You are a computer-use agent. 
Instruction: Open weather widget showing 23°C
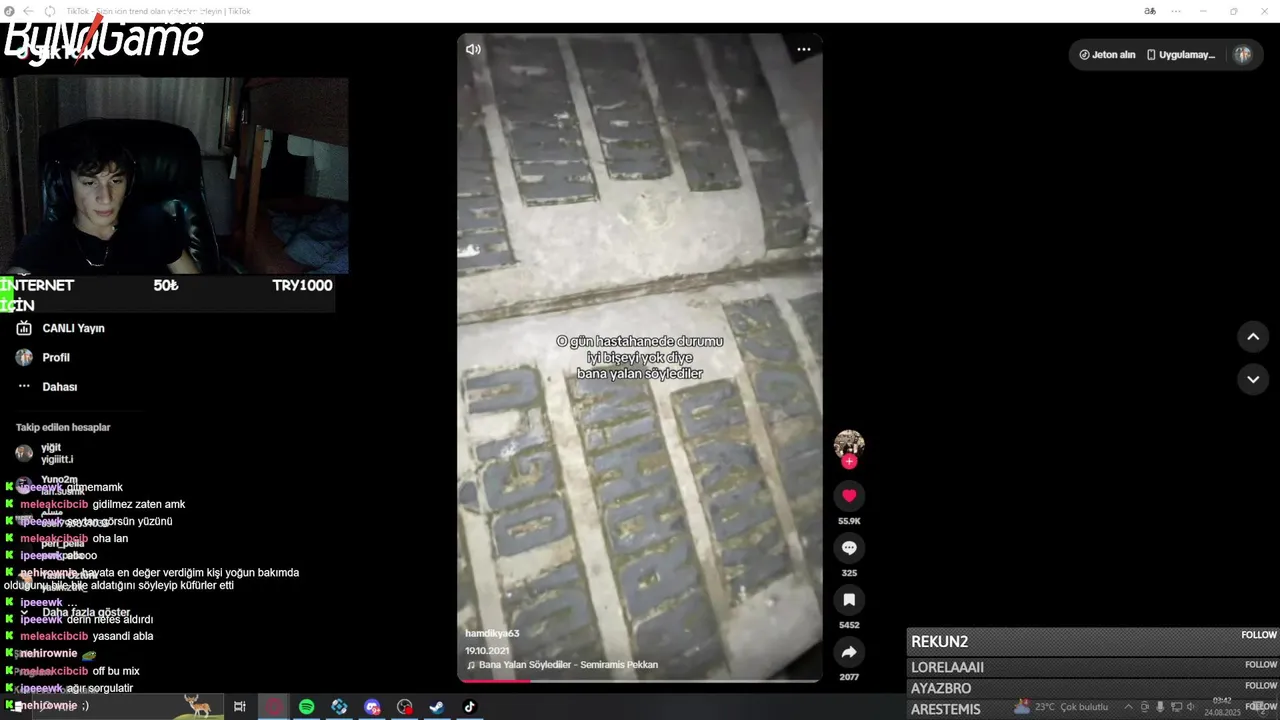(x=1061, y=707)
